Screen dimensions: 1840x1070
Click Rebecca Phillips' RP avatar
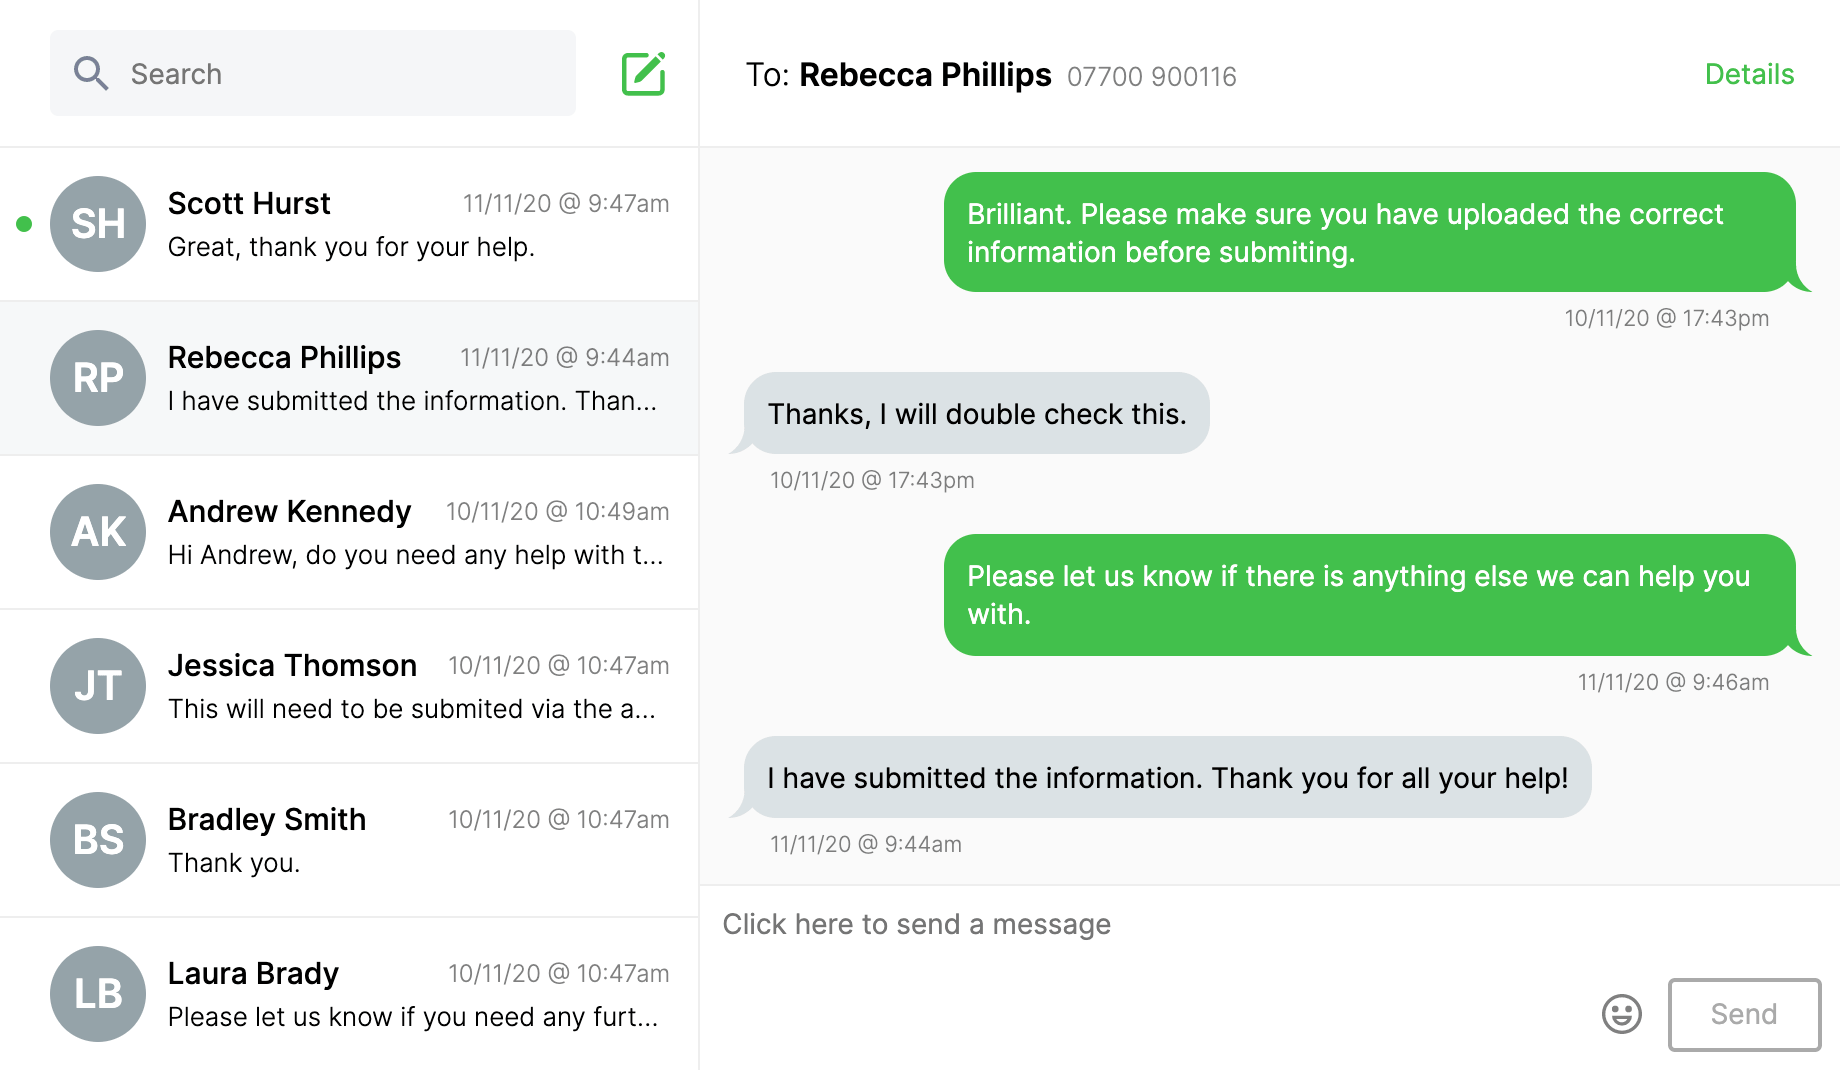click(x=97, y=378)
